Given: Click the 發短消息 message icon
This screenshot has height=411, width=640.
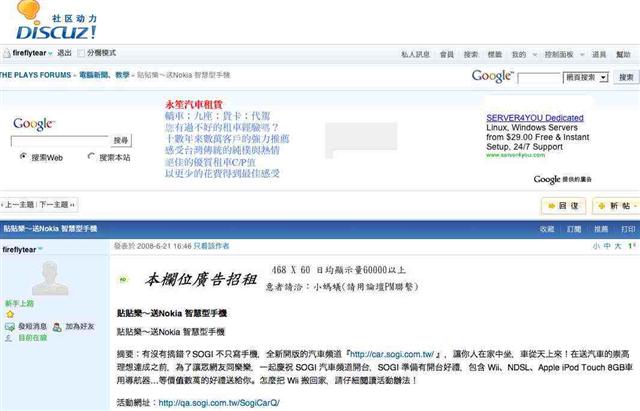Looking at the screenshot, I should (10, 327).
